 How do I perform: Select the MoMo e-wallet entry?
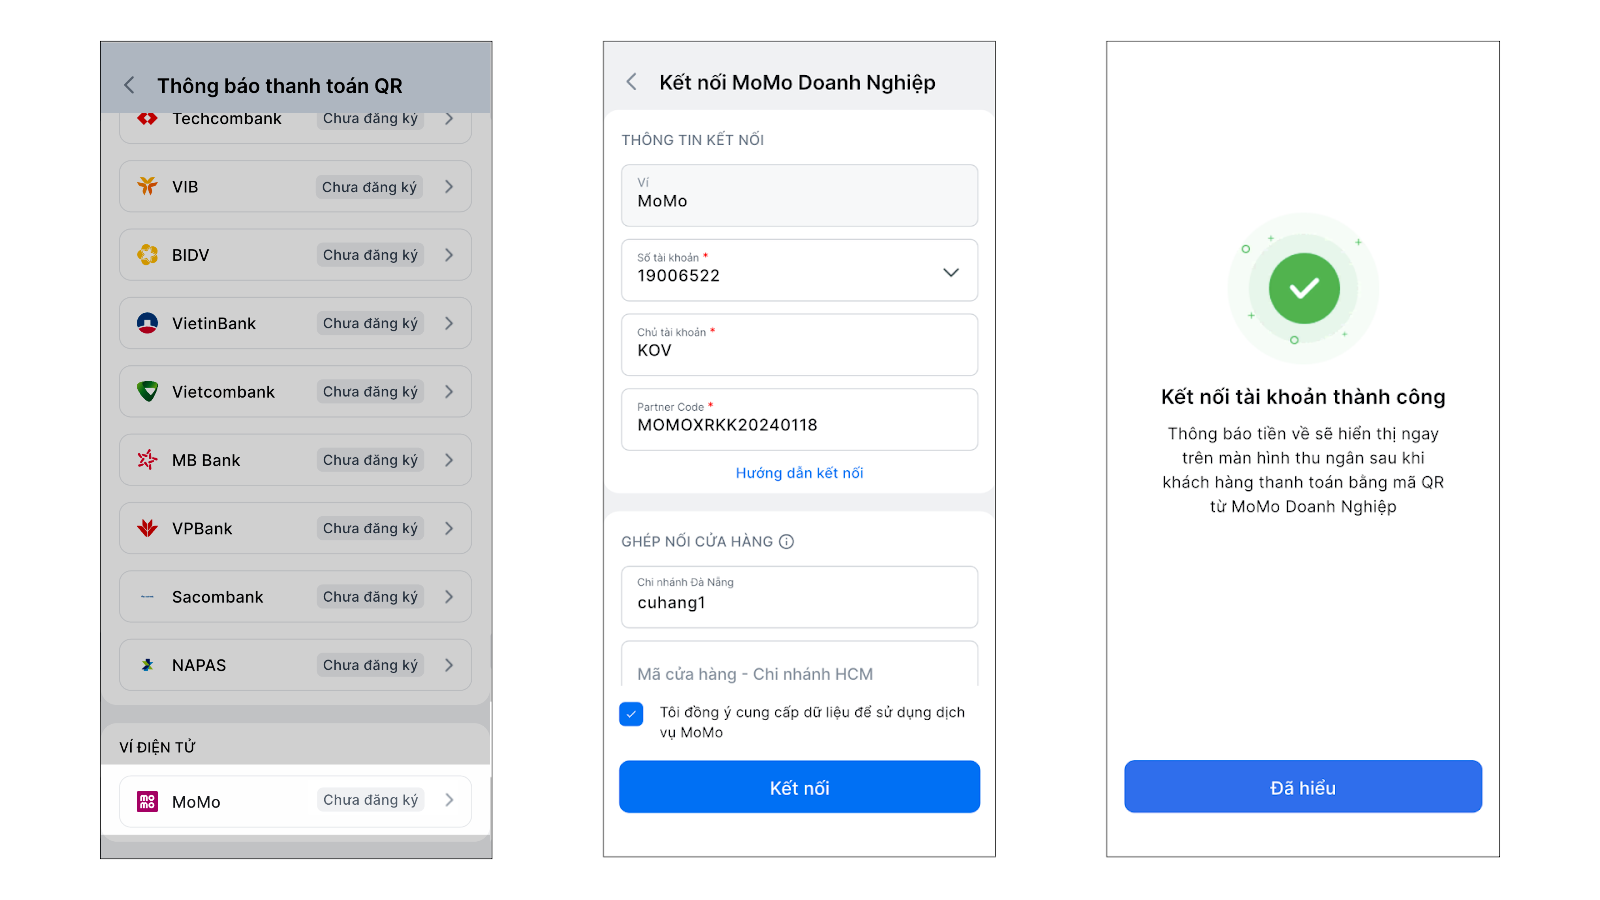[x=295, y=801]
